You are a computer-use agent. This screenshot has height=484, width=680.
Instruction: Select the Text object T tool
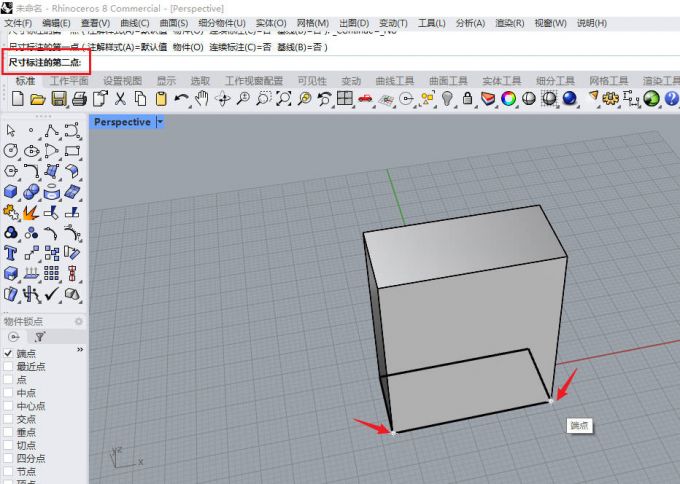click(11, 253)
